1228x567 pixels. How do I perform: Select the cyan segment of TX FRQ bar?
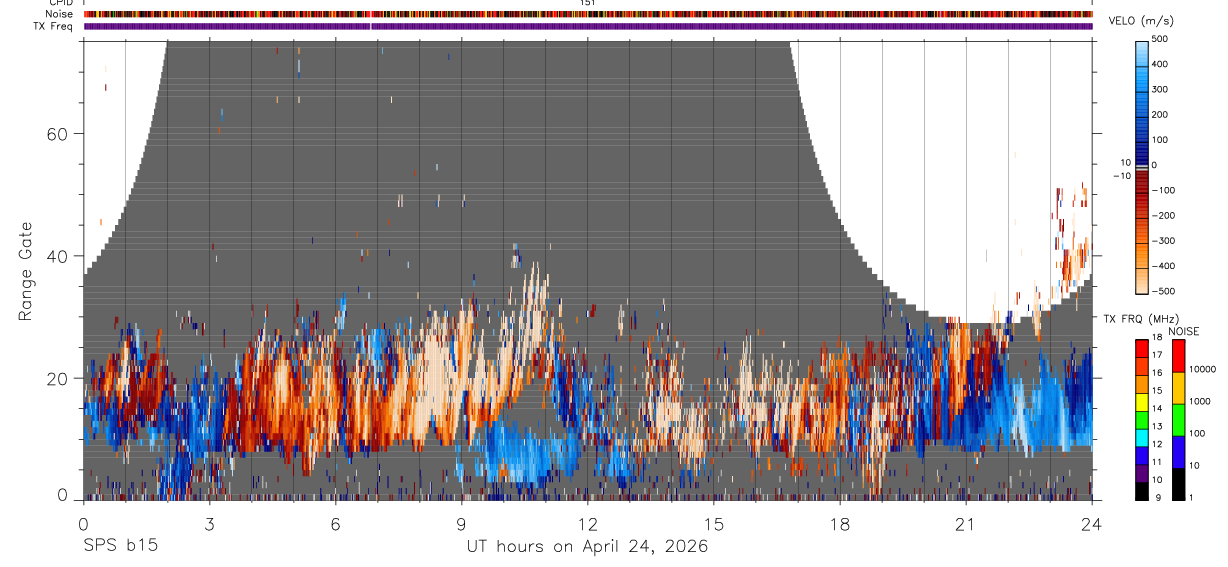click(x=1142, y=438)
